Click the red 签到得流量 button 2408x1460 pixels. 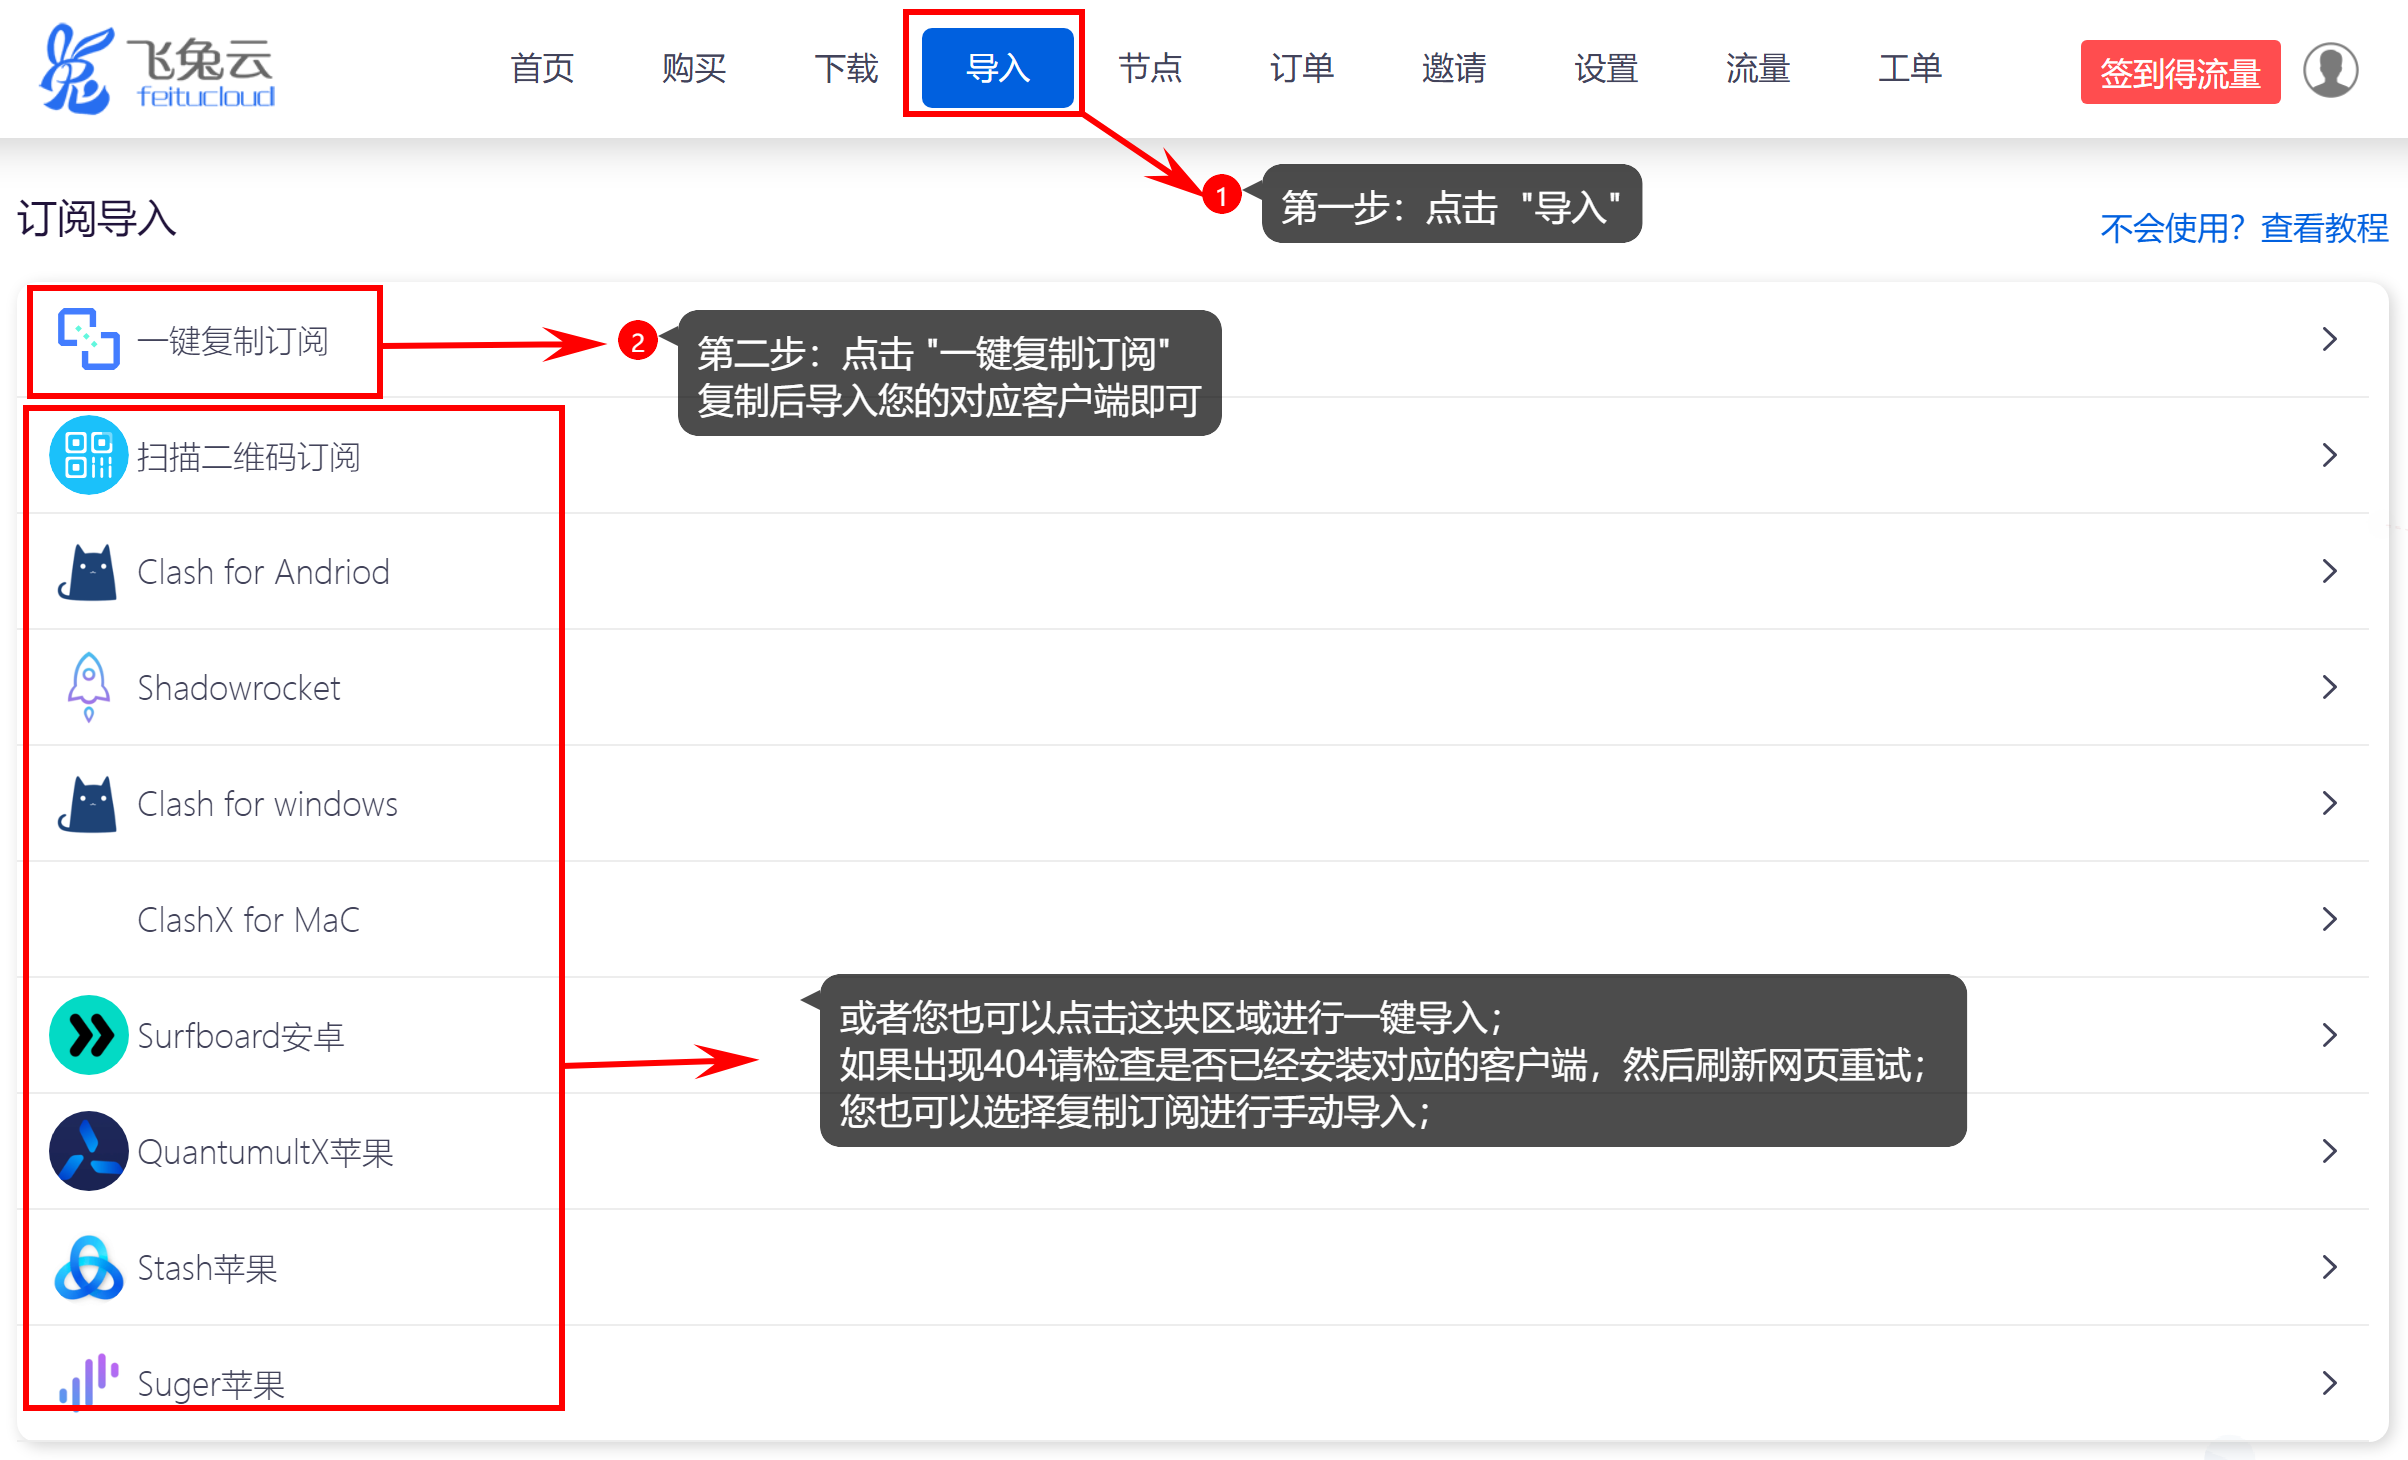[x=2180, y=72]
